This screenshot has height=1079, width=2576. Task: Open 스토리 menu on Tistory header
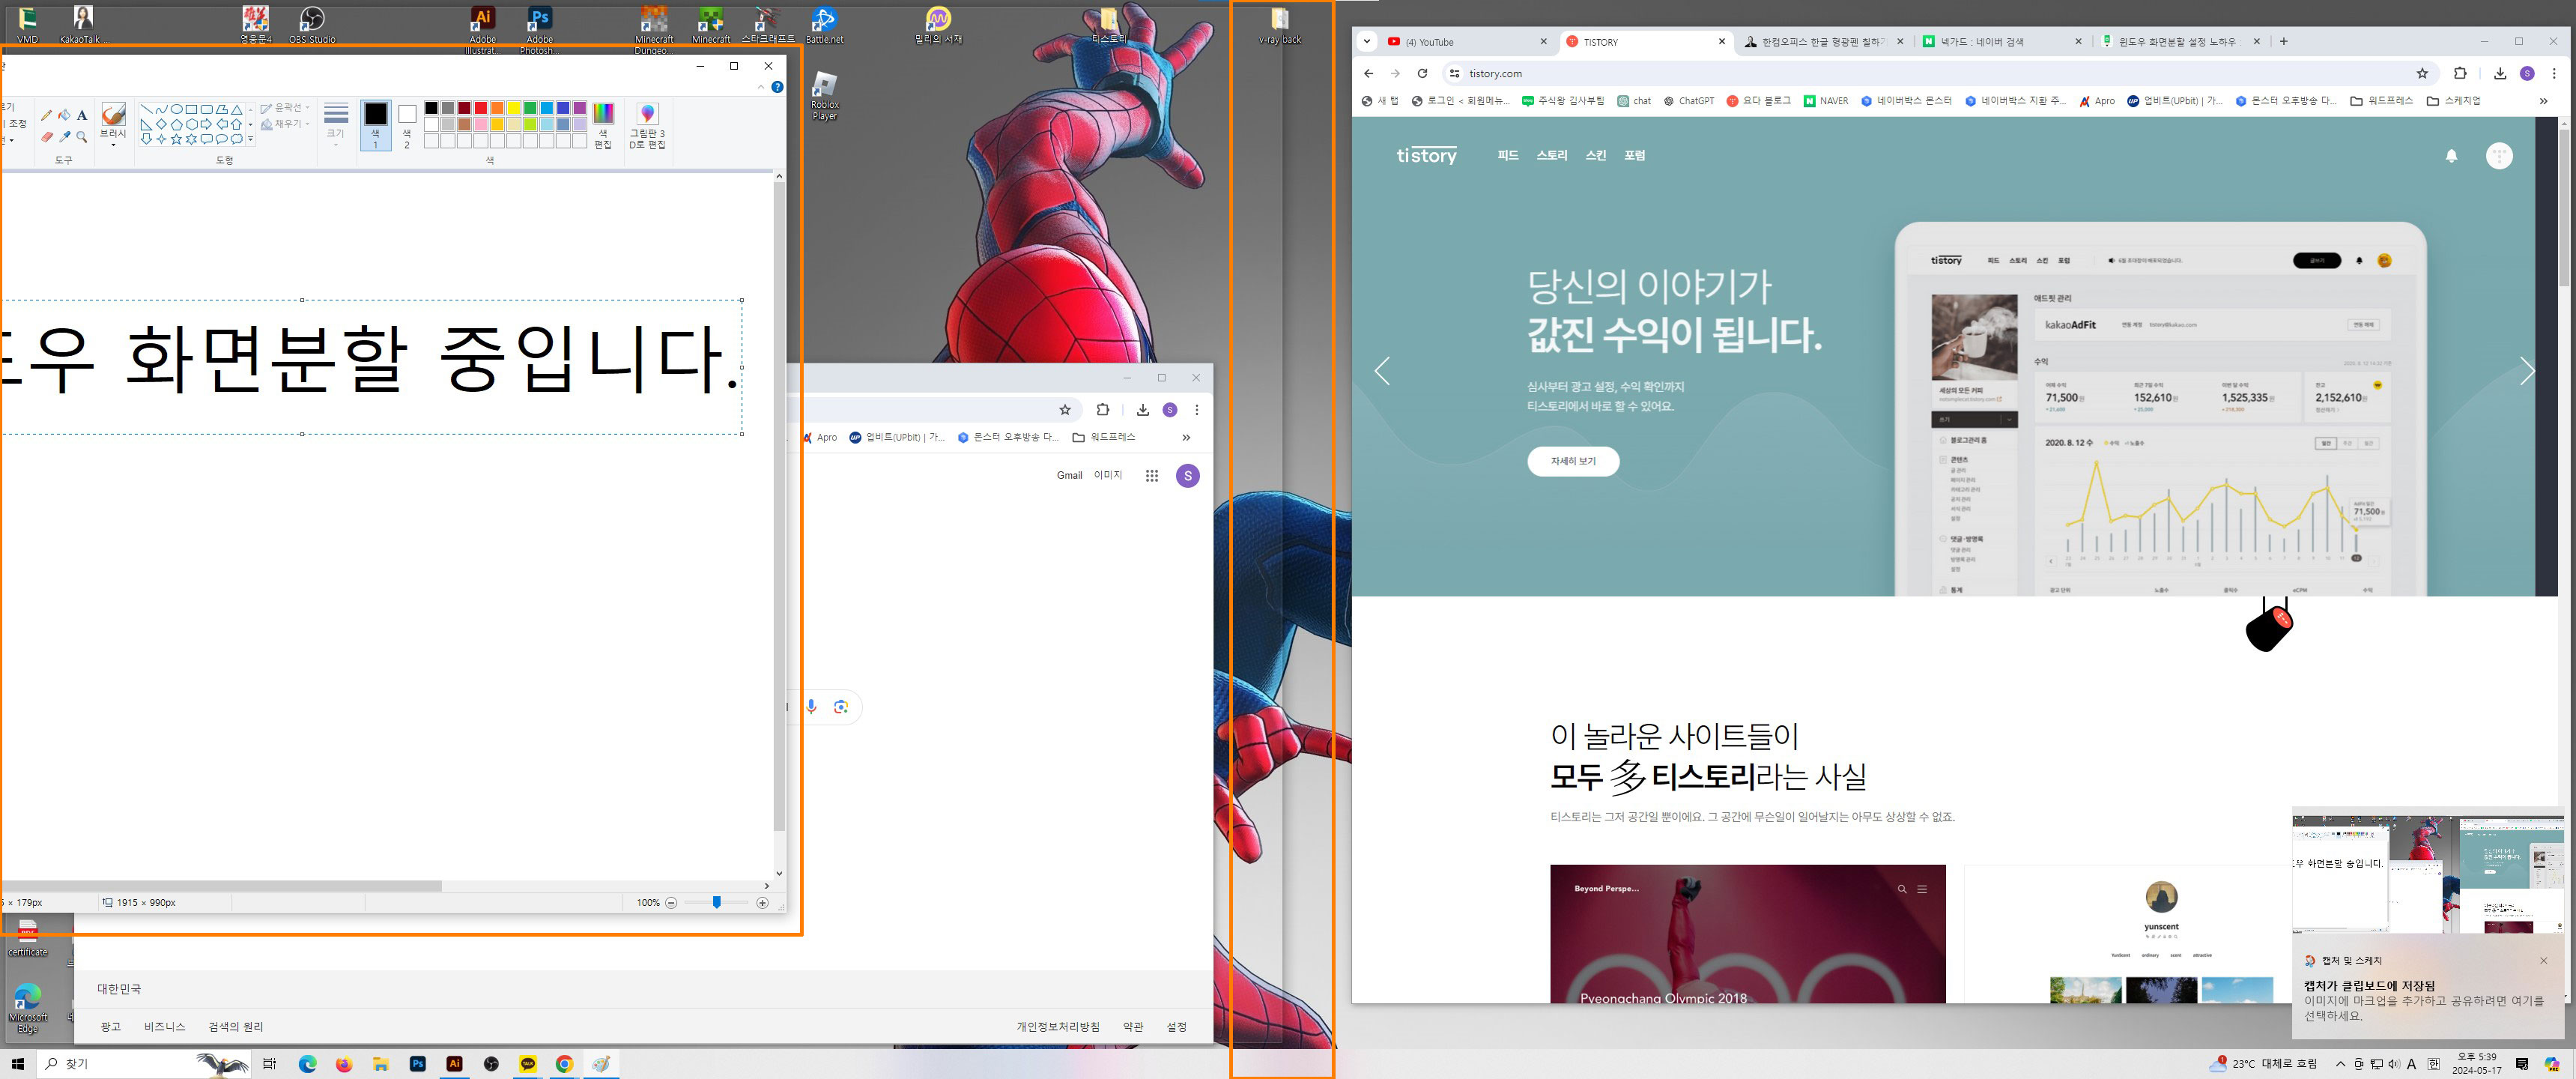pos(1551,156)
